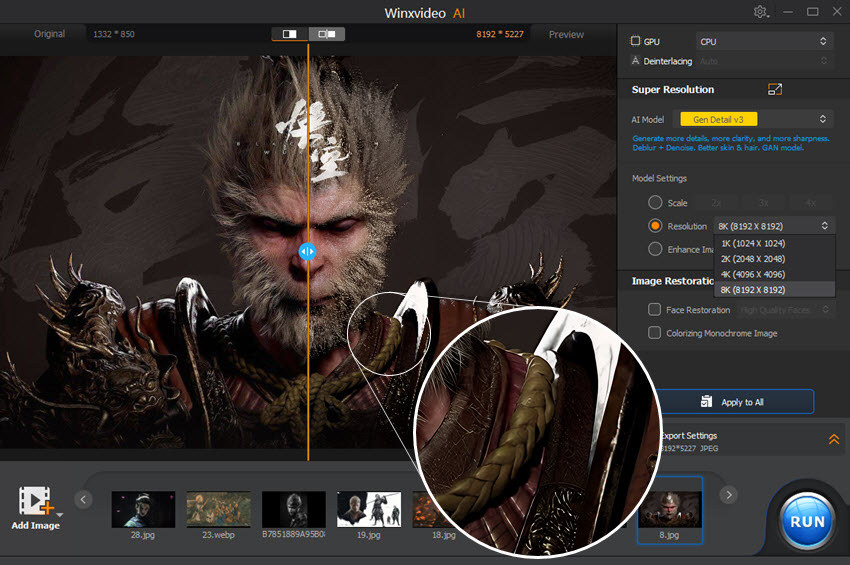Pick 8K (8192 X 8192) from list
This screenshot has width=850, height=565.
(x=775, y=290)
